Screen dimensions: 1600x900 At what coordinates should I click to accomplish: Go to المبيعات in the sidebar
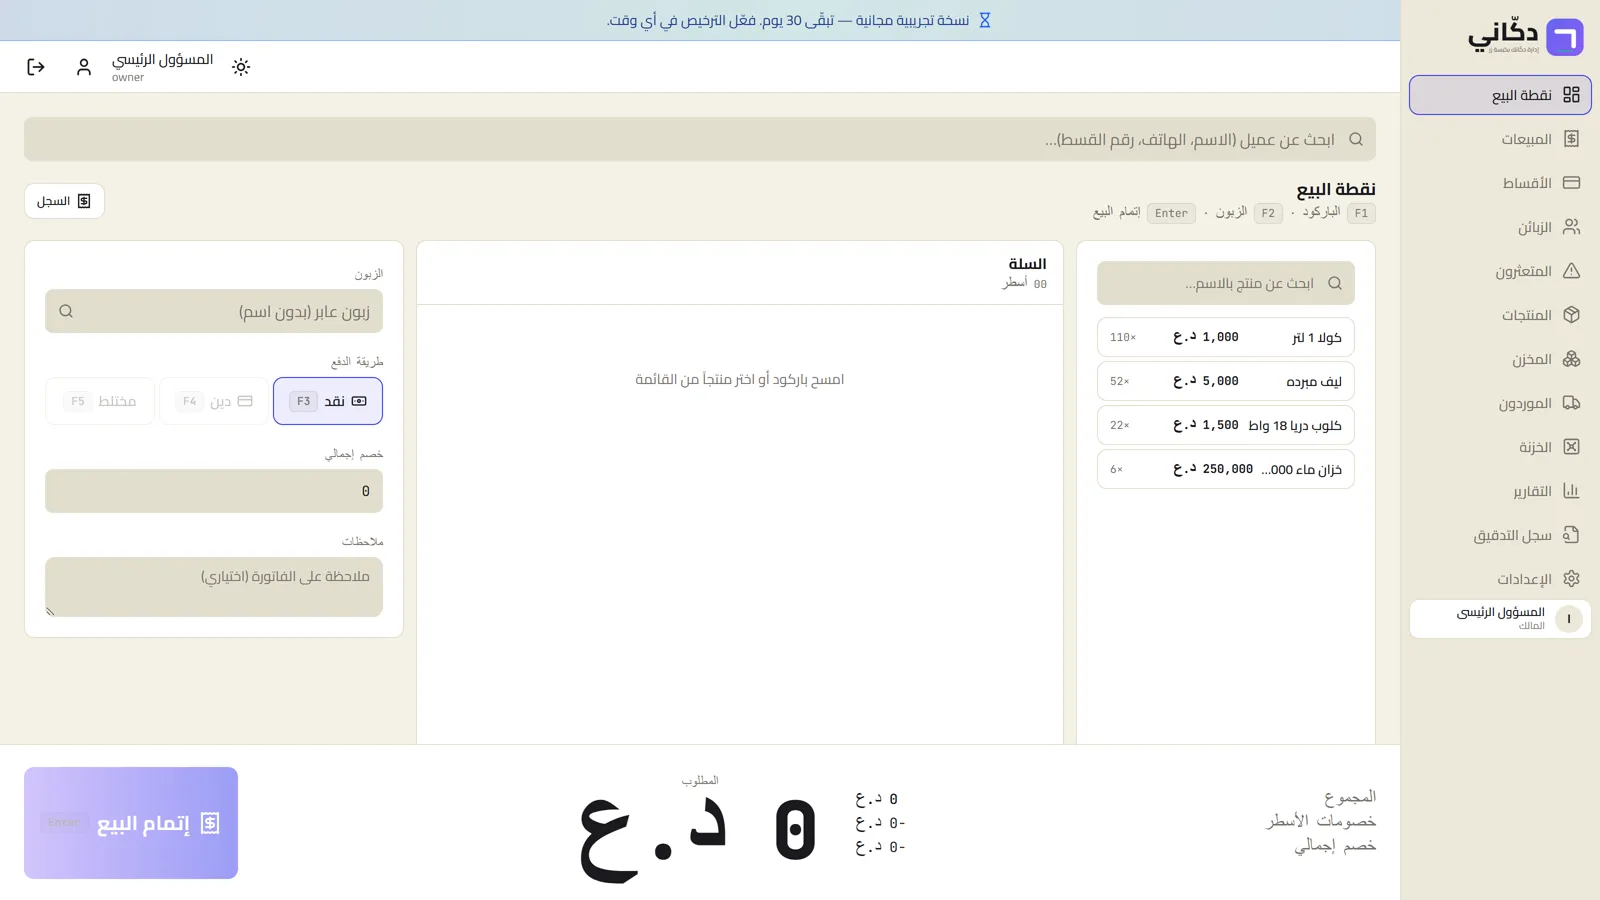click(x=1500, y=139)
